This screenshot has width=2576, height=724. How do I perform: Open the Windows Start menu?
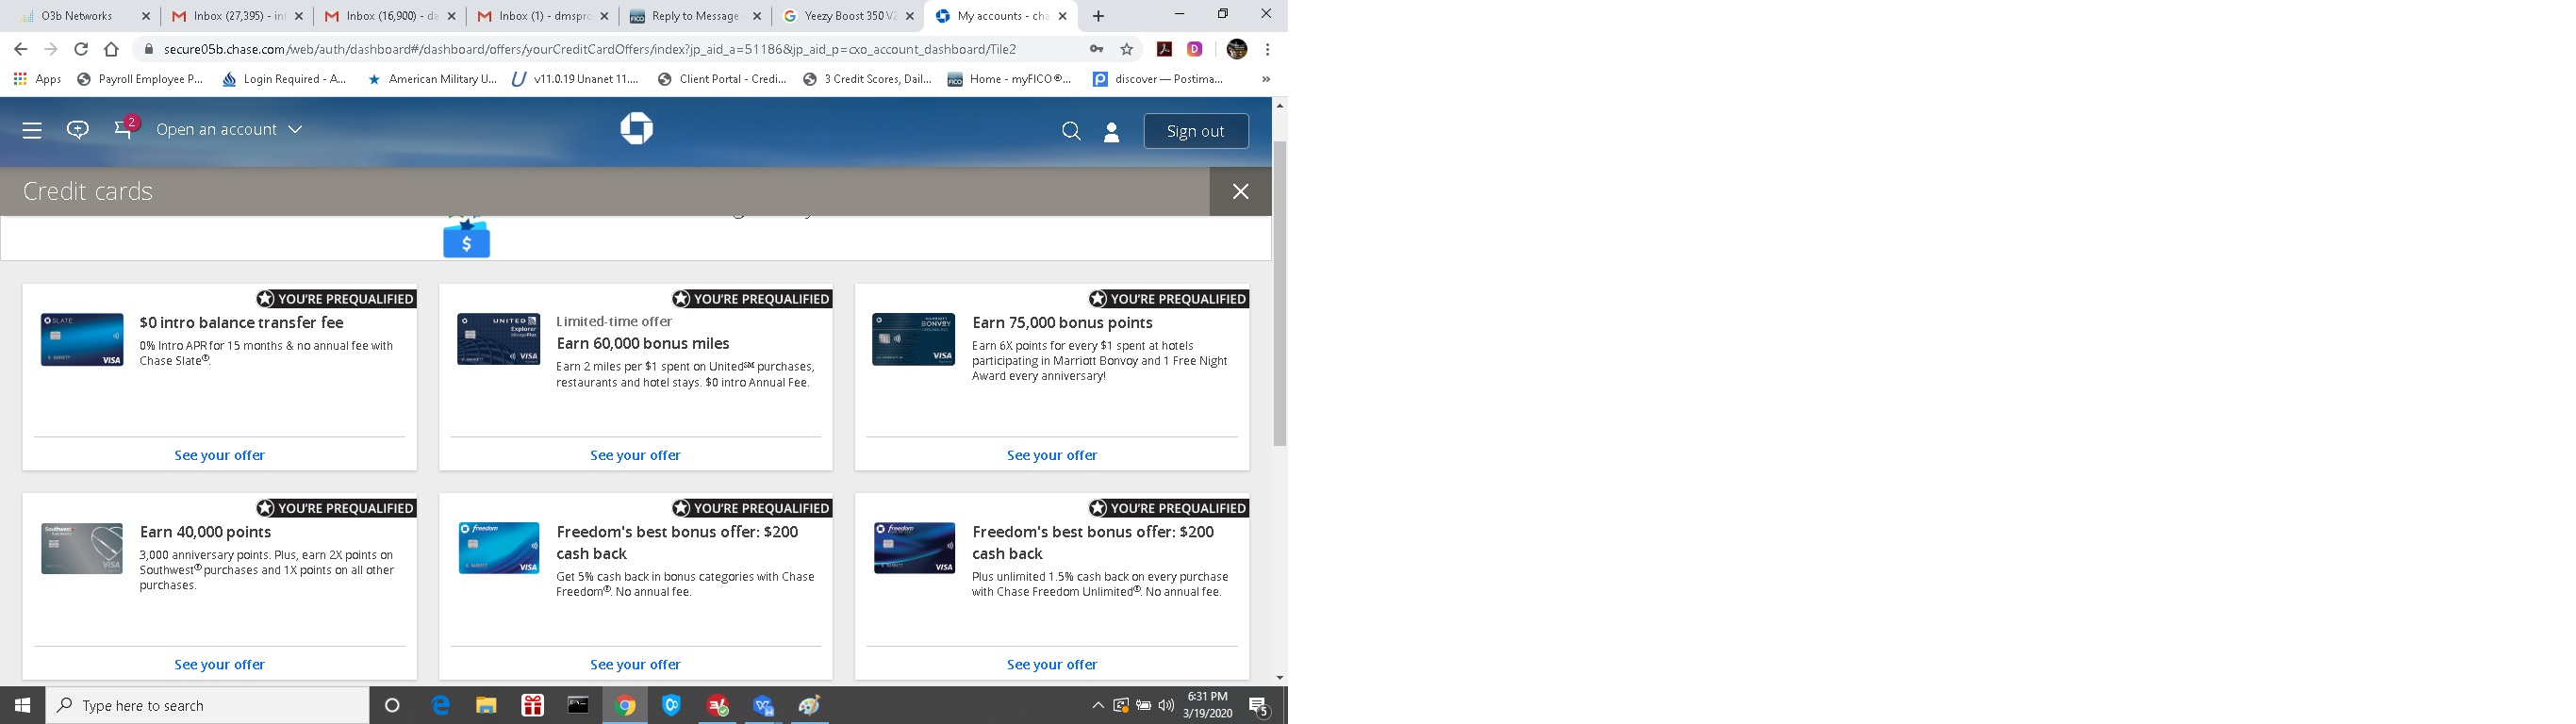(22, 705)
